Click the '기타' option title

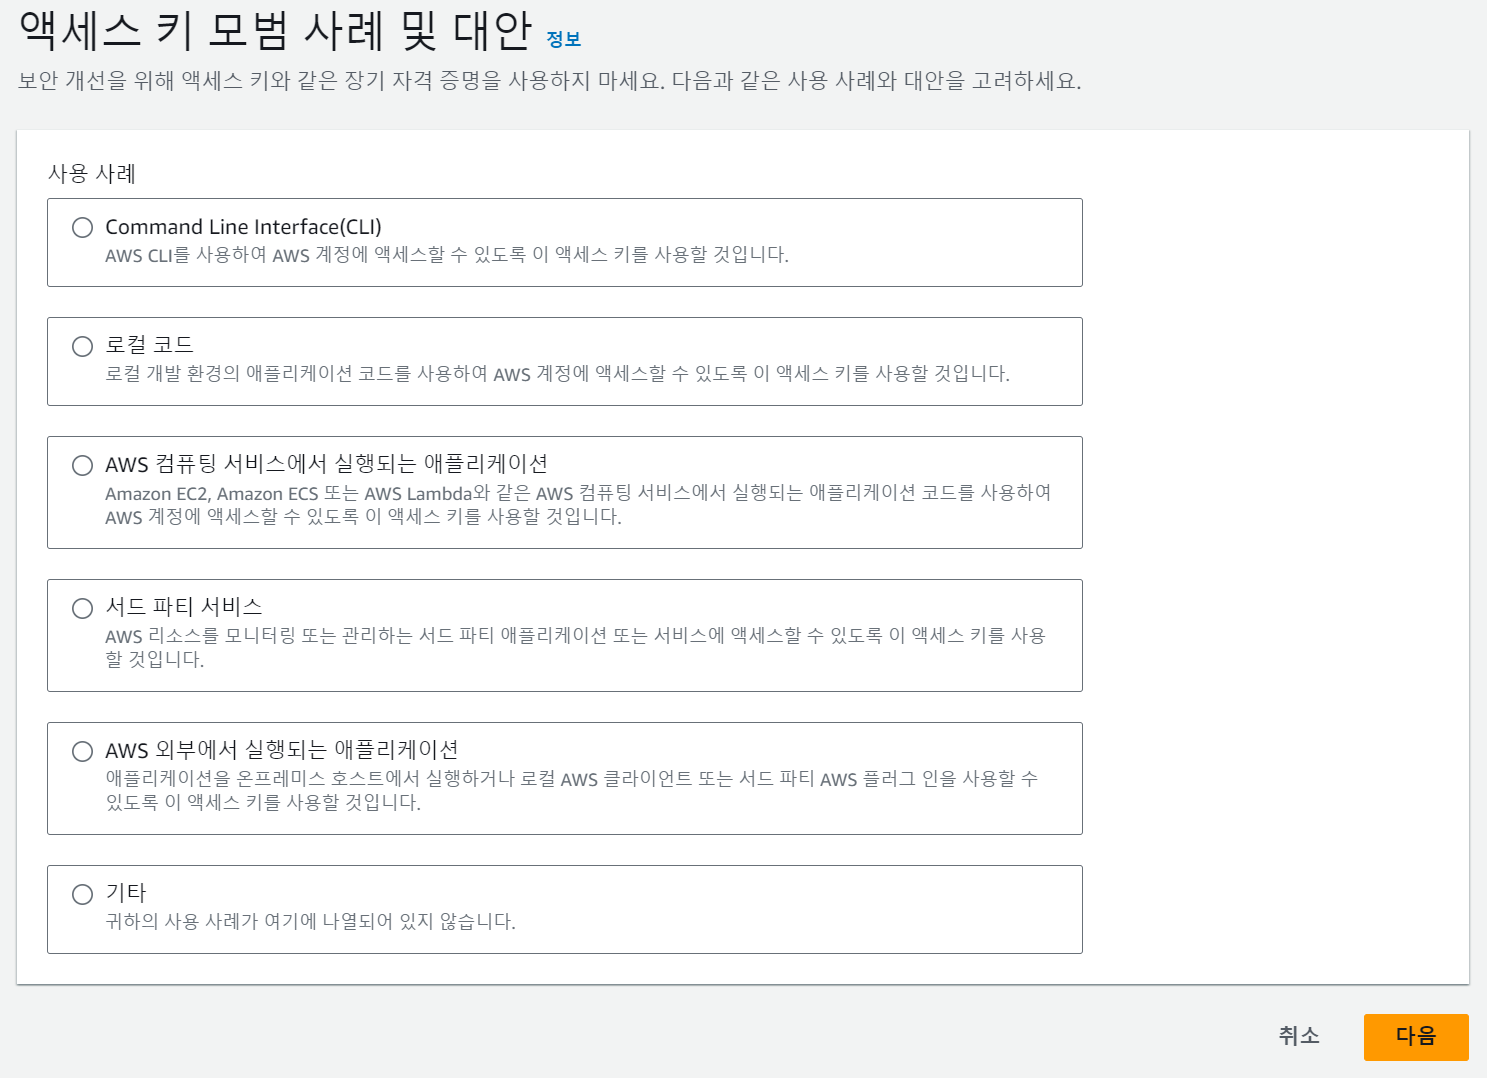coord(126,893)
